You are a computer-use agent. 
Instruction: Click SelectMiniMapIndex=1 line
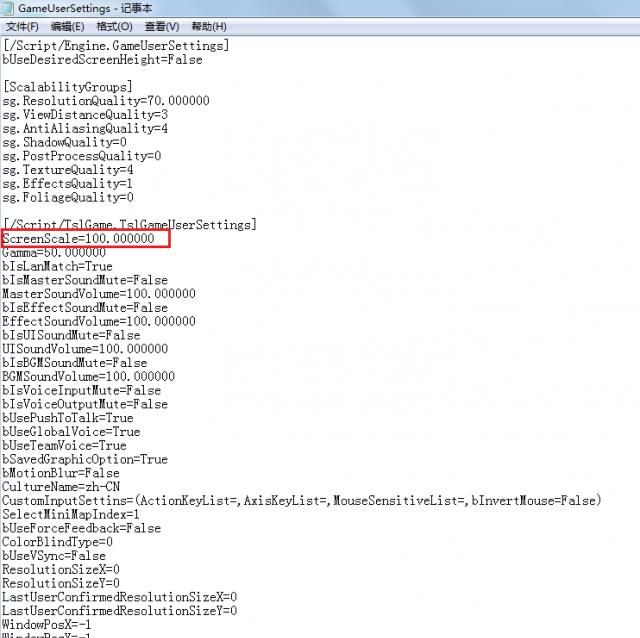[71, 515]
